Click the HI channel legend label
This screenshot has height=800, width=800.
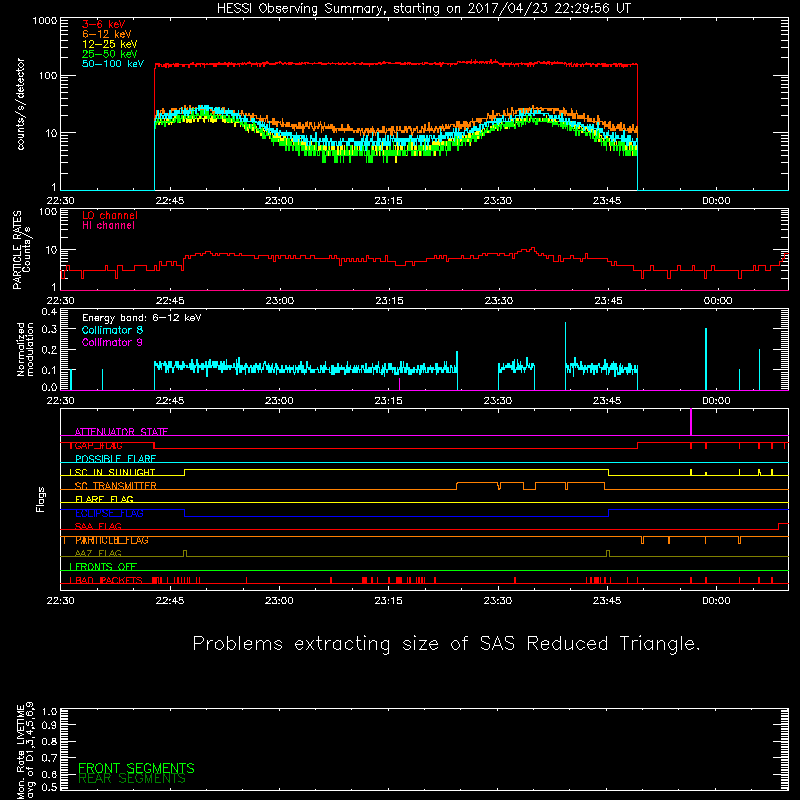click(x=108, y=226)
